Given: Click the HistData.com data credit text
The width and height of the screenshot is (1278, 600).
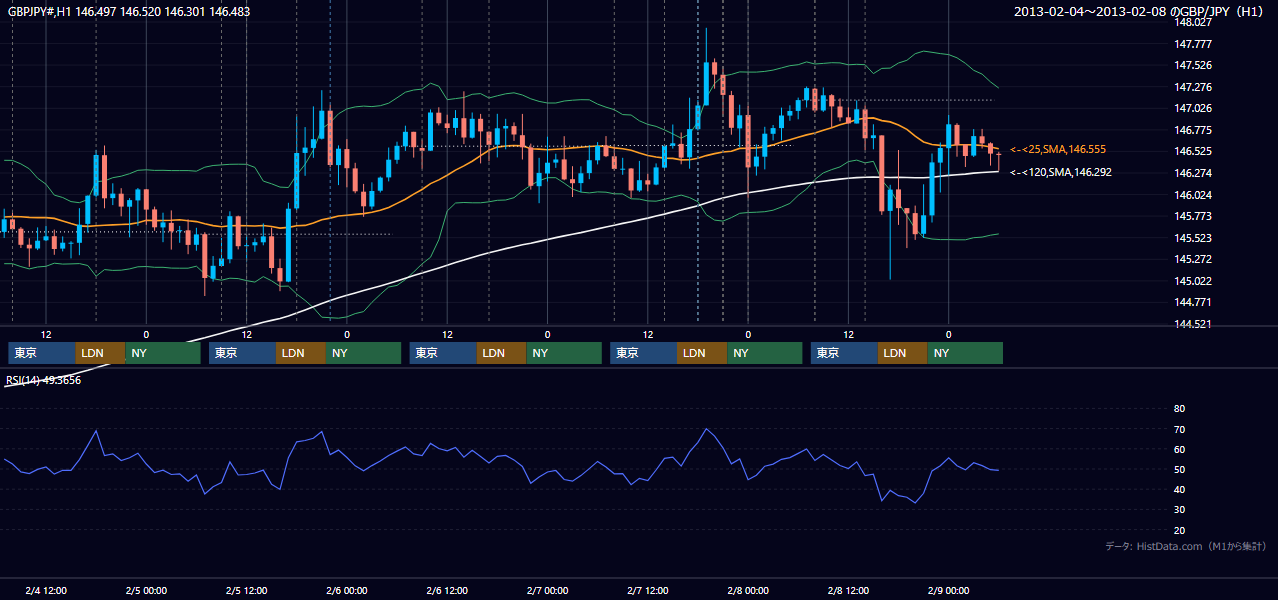Looking at the screenshot, I should pyautogui.click(x=1186, y=546).
